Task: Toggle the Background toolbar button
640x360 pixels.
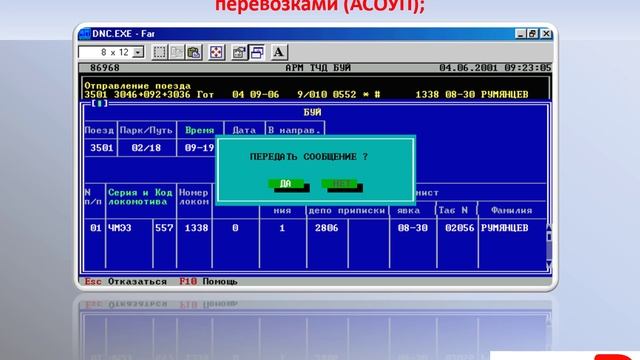Action: [x=257, y=52]
